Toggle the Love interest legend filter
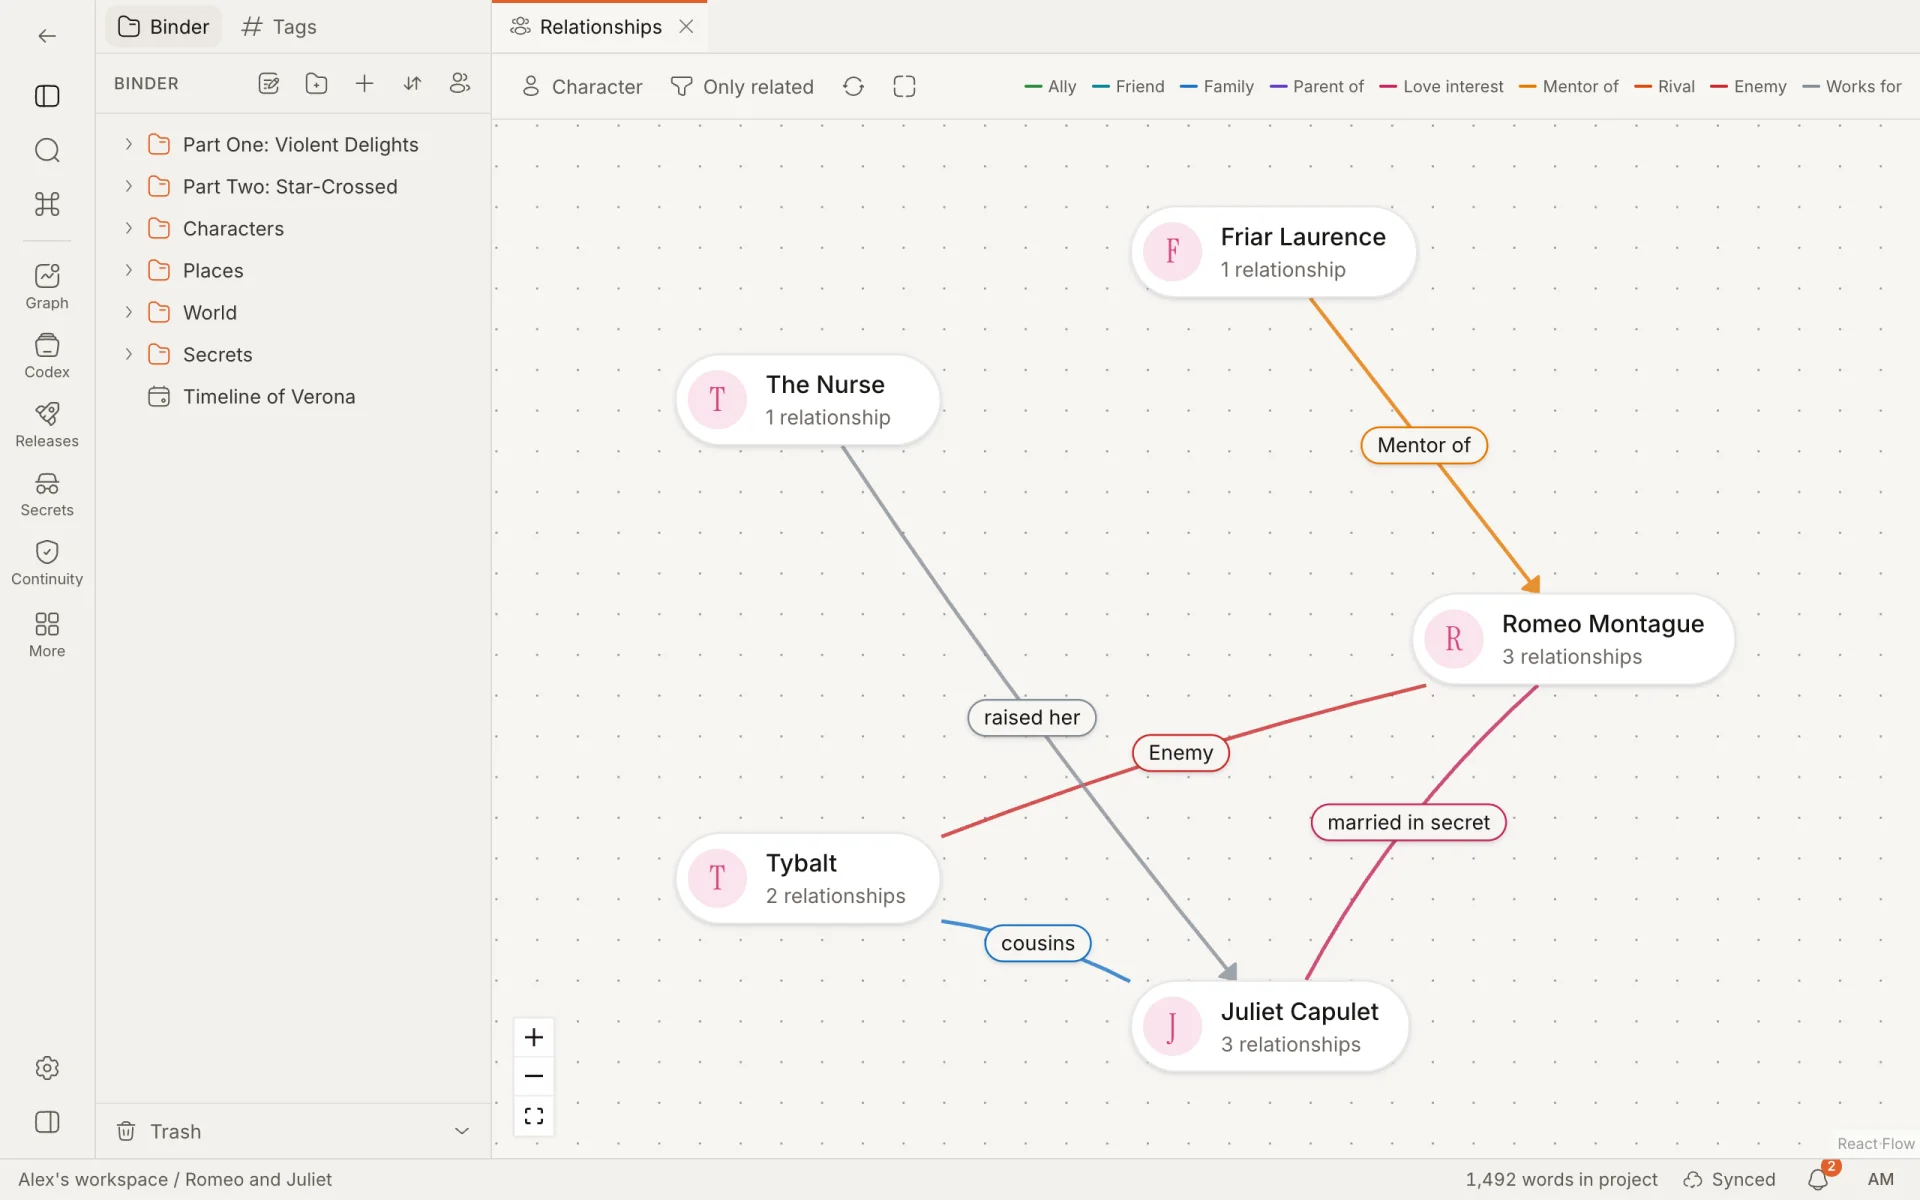Viewport: 1920px width, 1200px height. [1441, 87]
